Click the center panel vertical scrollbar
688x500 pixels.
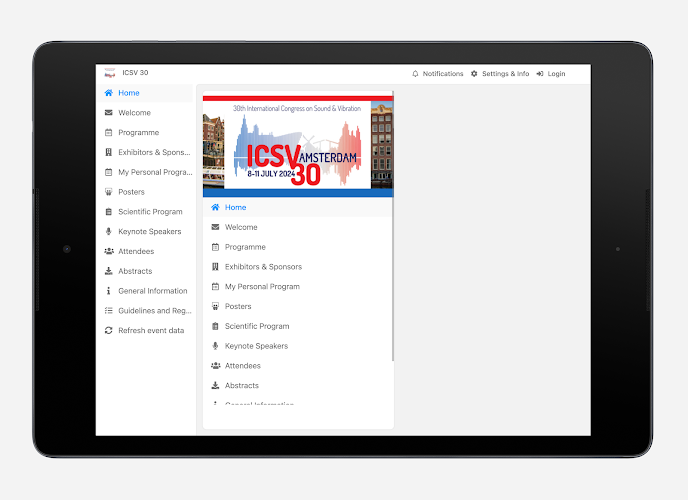[393, 226]
